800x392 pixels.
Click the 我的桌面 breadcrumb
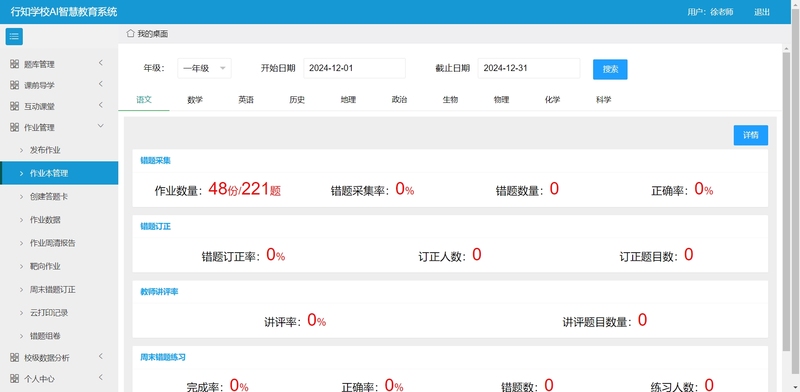click(153, 34)
